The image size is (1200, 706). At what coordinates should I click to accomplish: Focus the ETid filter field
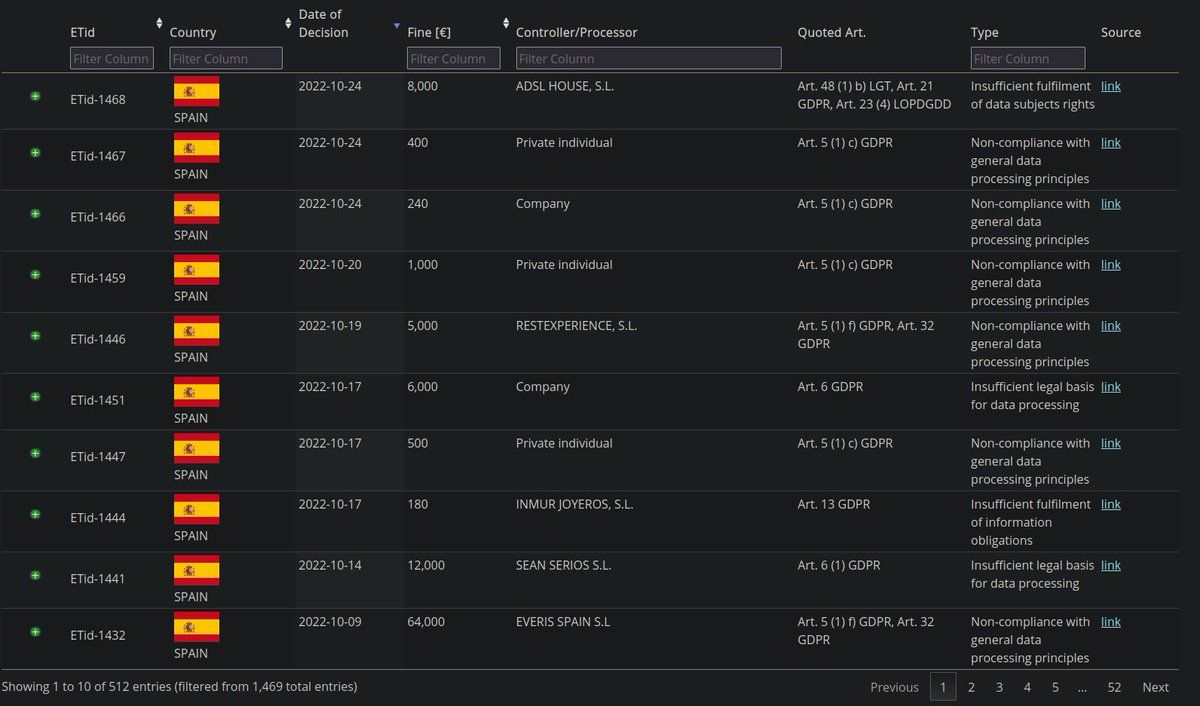[112, 58]
